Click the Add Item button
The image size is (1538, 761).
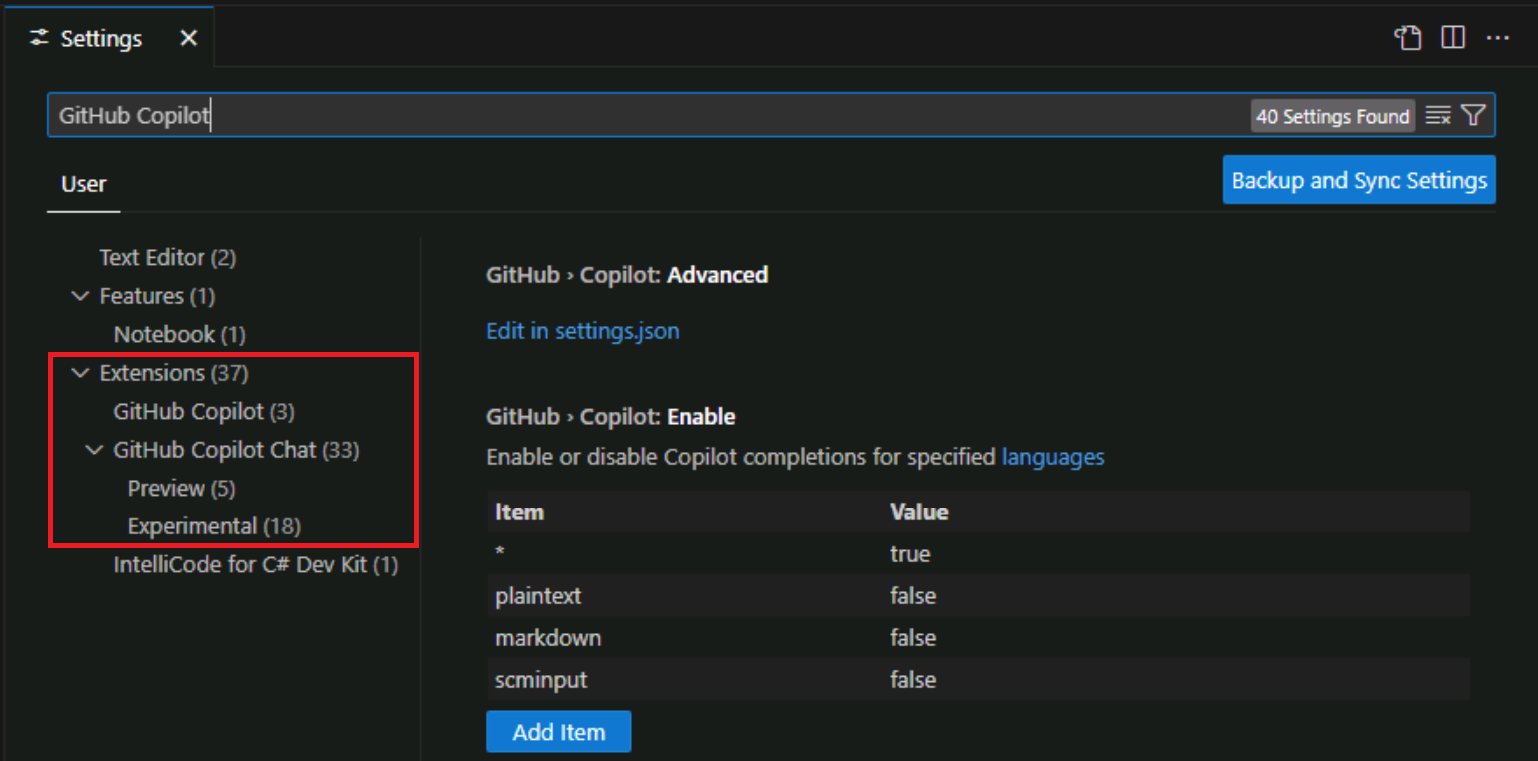559,732
